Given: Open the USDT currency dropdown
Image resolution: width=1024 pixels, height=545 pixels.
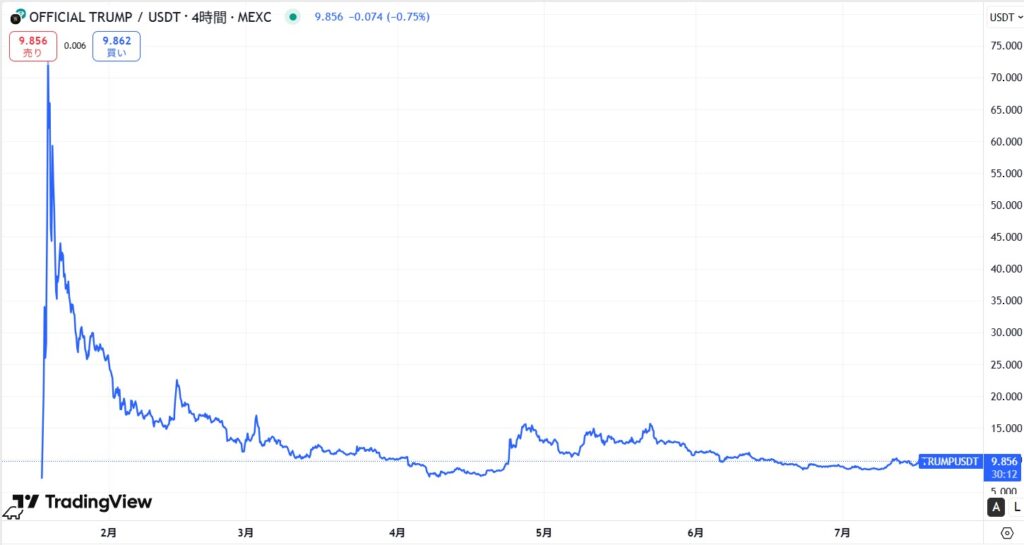Looking at the screenshot, I should coord(1005,18).
